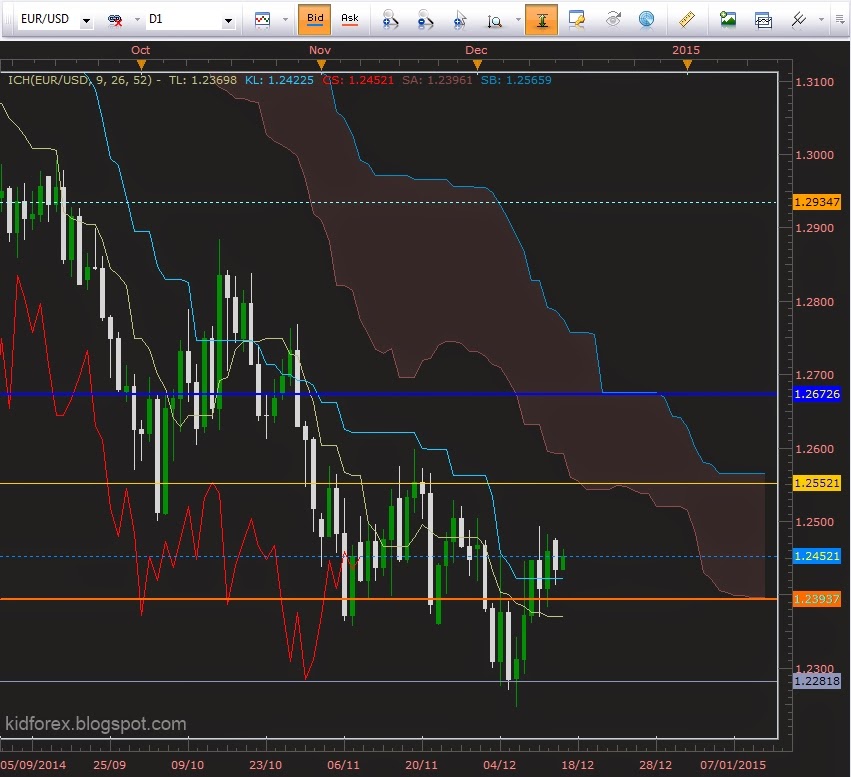Open toolbar overflow options
Image resolution: width=851 pixels, height=777 pixels.
tap(839, 20)
